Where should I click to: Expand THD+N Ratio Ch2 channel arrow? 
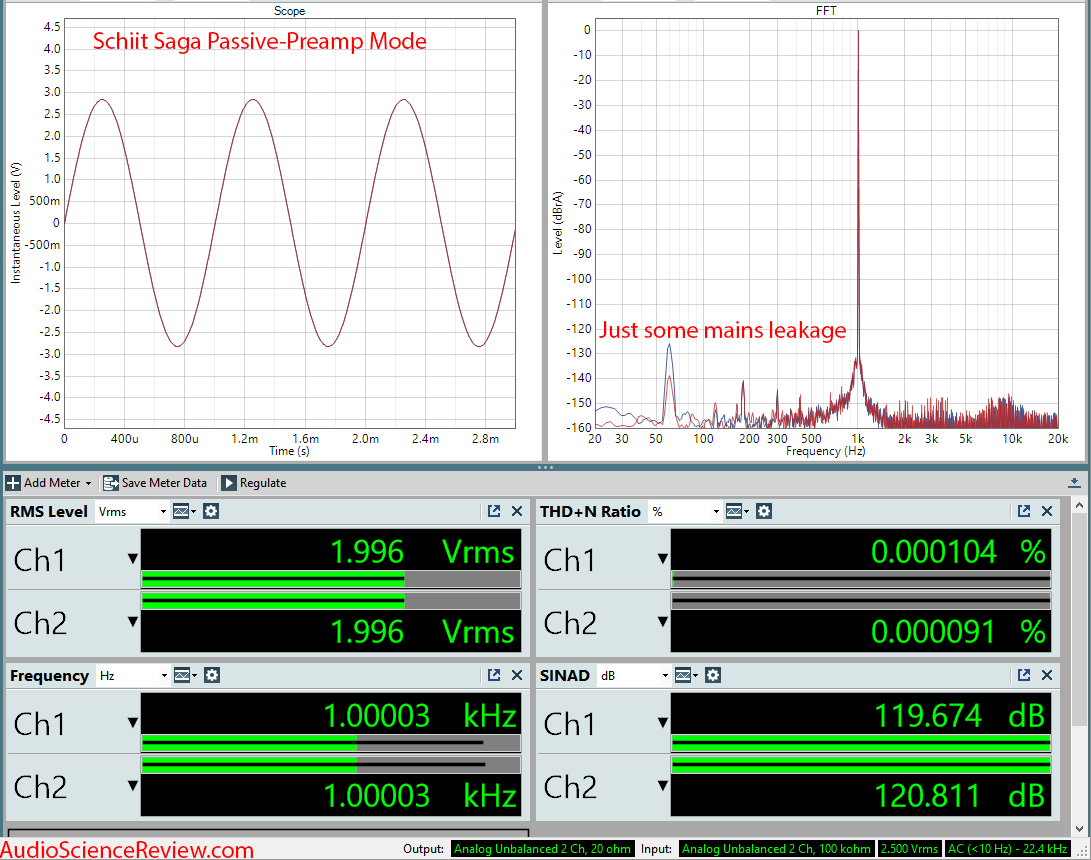(663, 621)
